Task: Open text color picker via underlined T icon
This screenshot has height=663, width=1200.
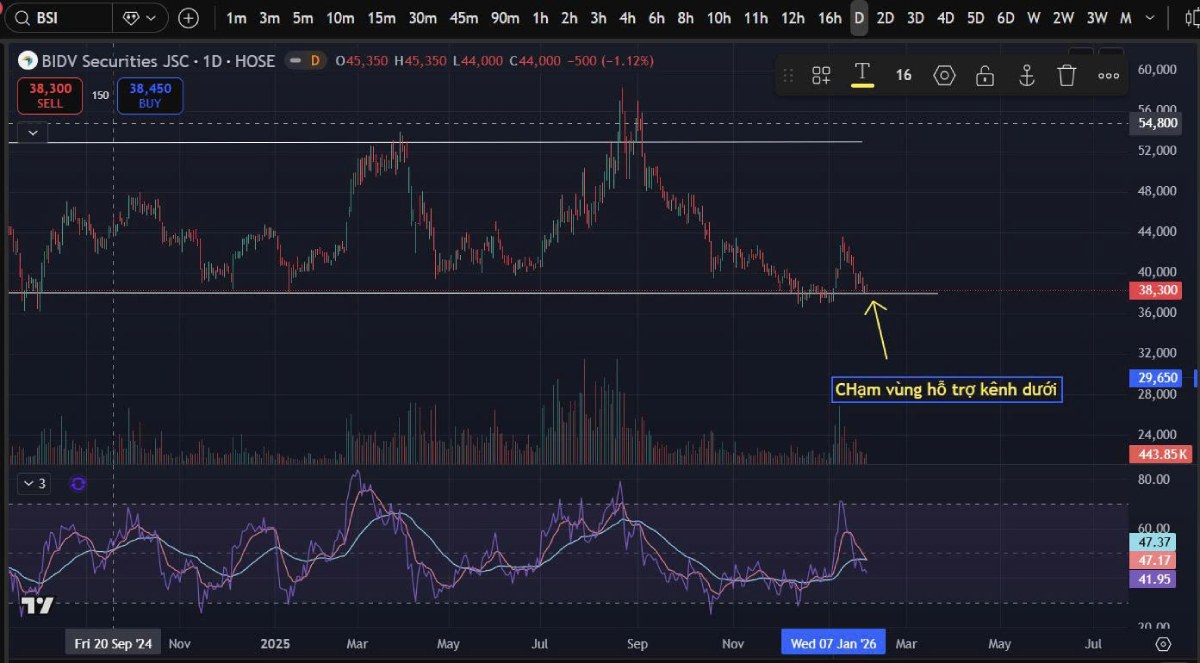Action: (861, 74)
